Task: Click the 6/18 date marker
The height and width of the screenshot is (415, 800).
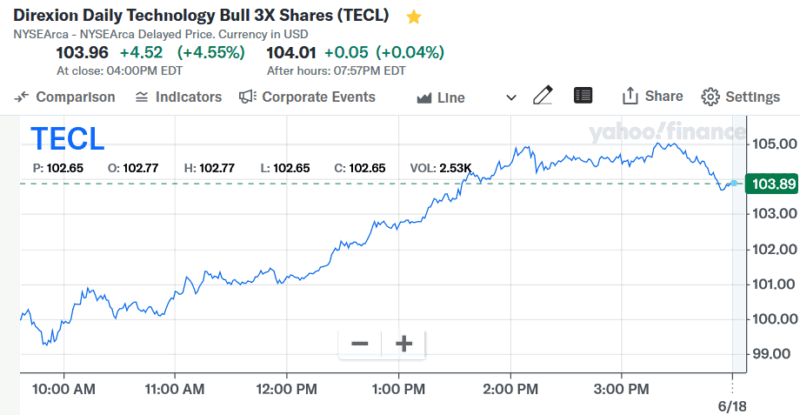Action: pyautogui.click(x=733, y=404)
